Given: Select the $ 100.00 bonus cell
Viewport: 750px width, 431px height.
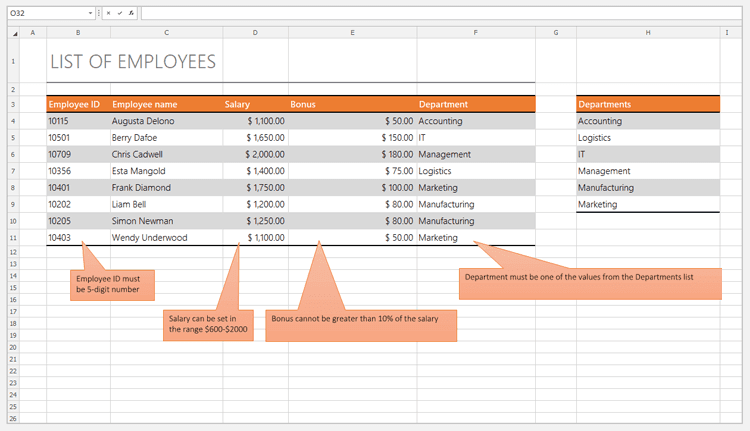Looking at the screenshot, I should [353, 188].
